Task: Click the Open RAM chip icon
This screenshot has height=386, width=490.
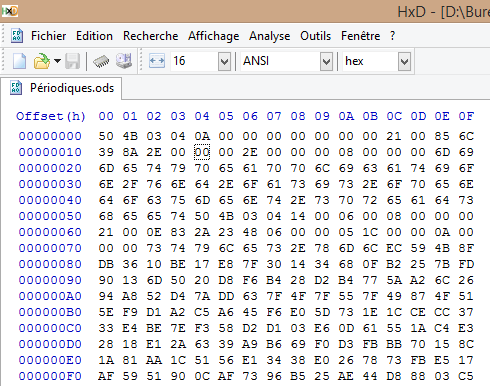Action: [101, 61]
